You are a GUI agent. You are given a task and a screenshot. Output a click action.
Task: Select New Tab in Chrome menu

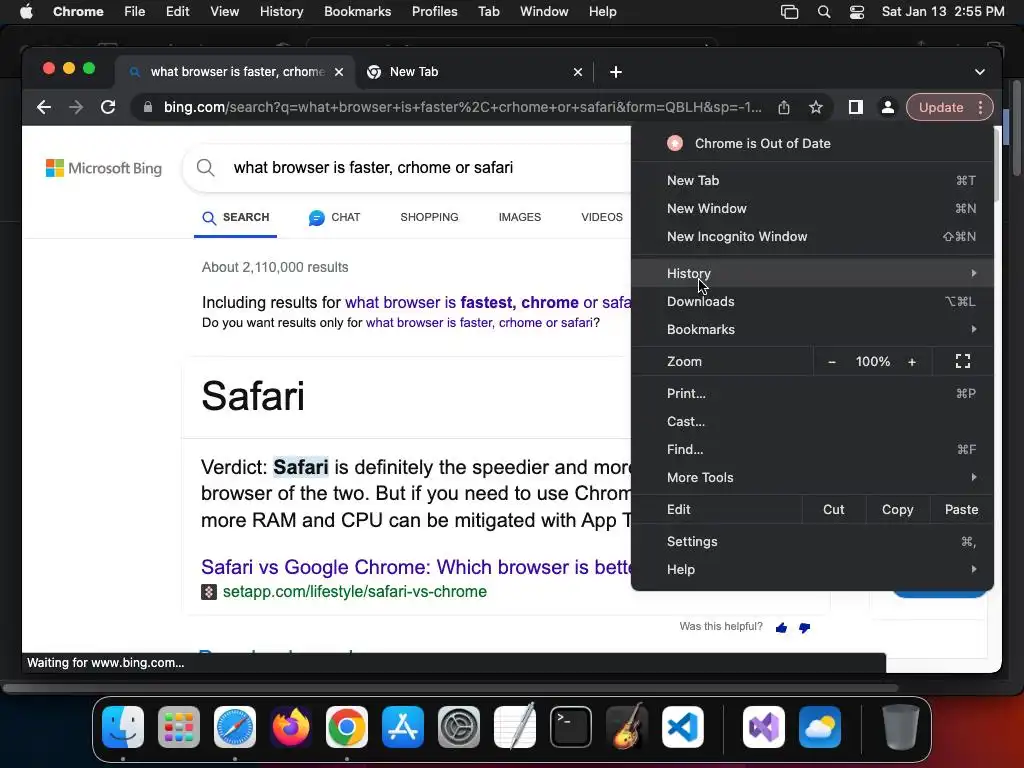click(812, 180)
